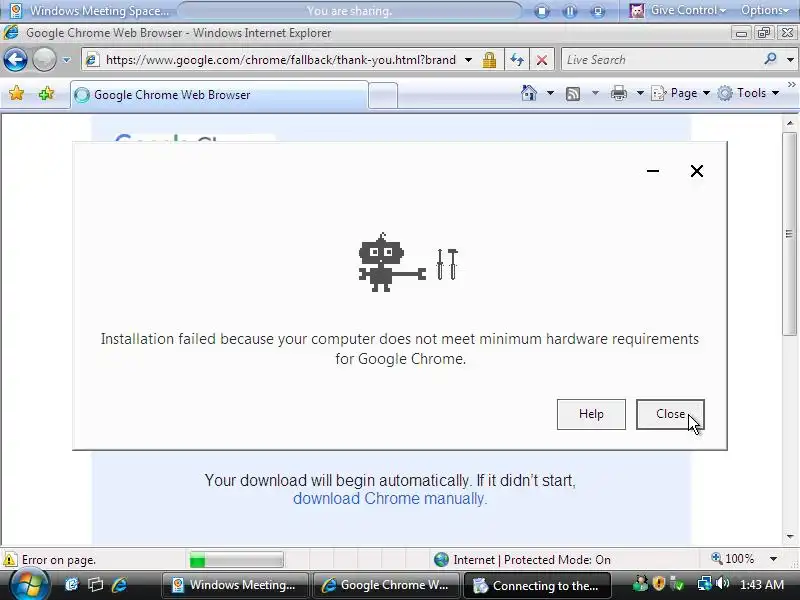Image resolution: width=800 pixels, height=600 pixels.
Task: Click the red Stop loading icon
Action: coord(542,60)
